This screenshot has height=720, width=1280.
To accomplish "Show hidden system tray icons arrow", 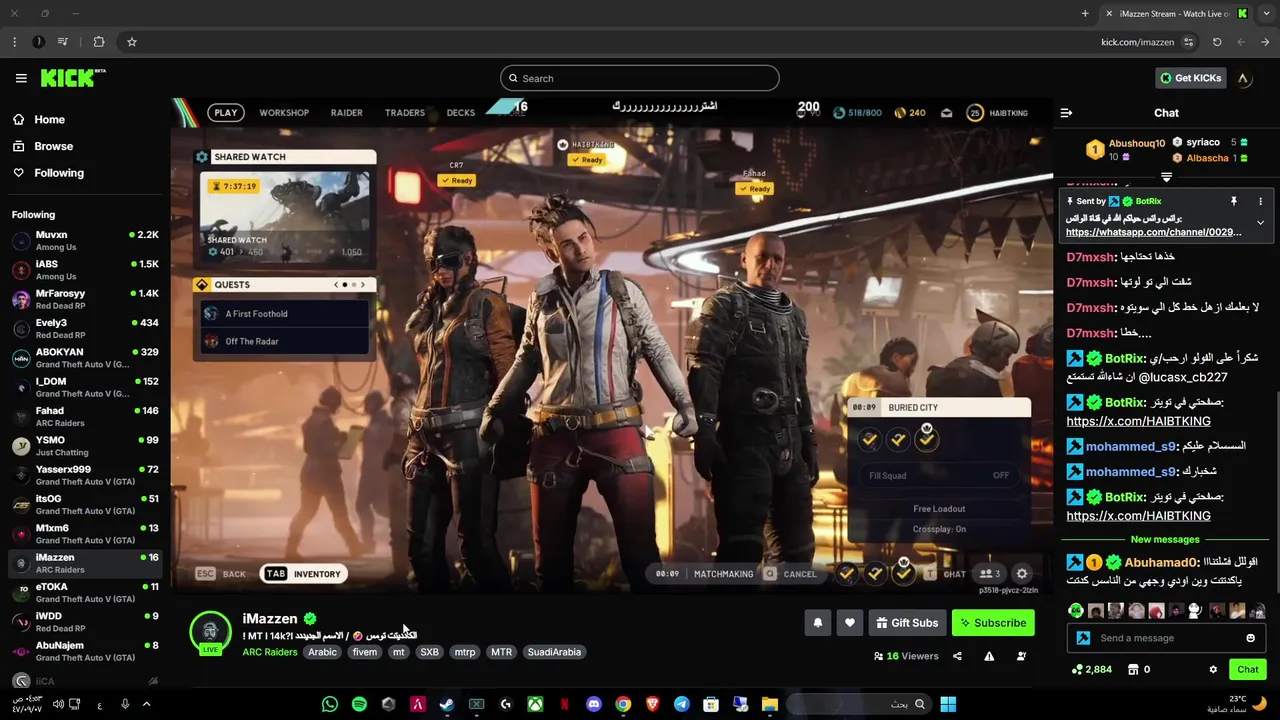I will click(146, 704).
